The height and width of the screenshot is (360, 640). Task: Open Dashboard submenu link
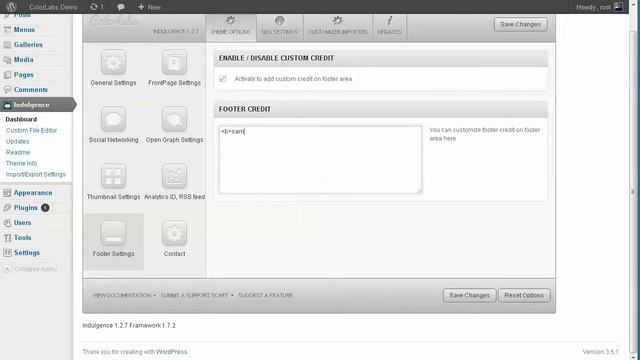tap(21, 119)
